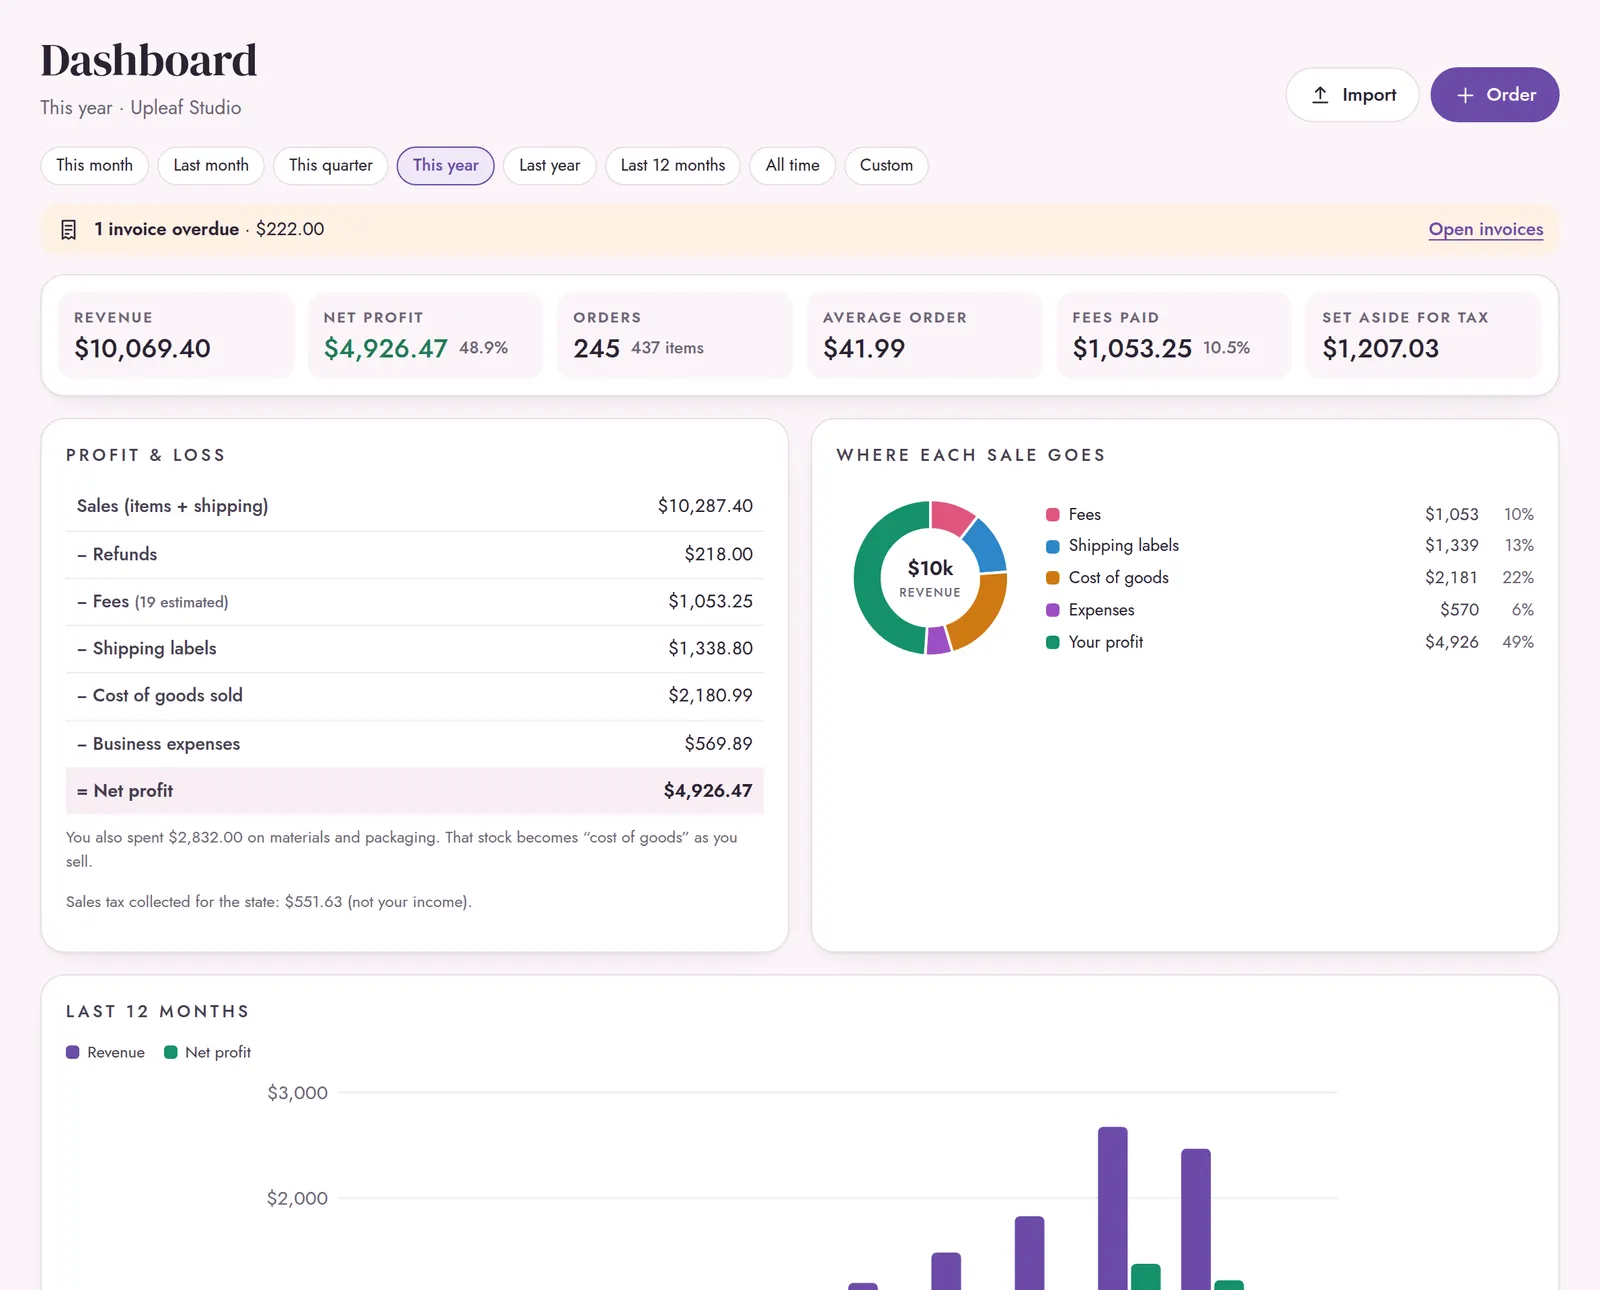Viewport: 1600px width, 1290px height.
Task: Click the upload arrow icon in Import
Action: [1320, 95]
